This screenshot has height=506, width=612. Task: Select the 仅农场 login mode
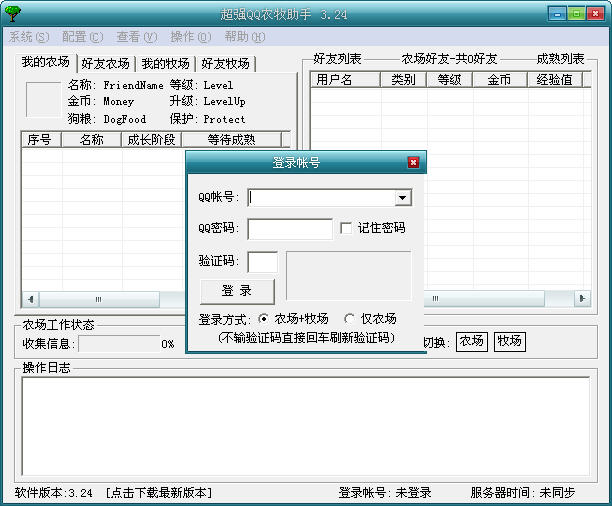(350, 319)
